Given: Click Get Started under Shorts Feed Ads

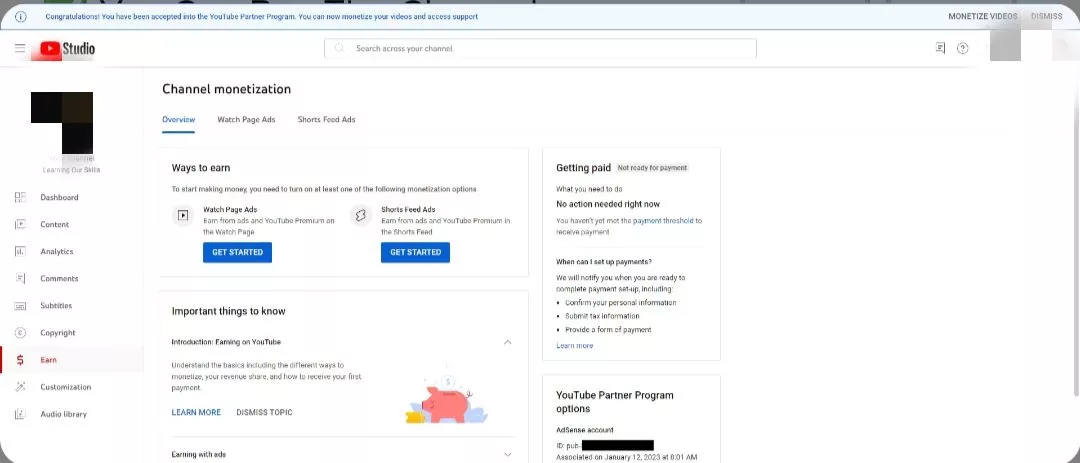Looking at the screenshot, I should [415, 252].
